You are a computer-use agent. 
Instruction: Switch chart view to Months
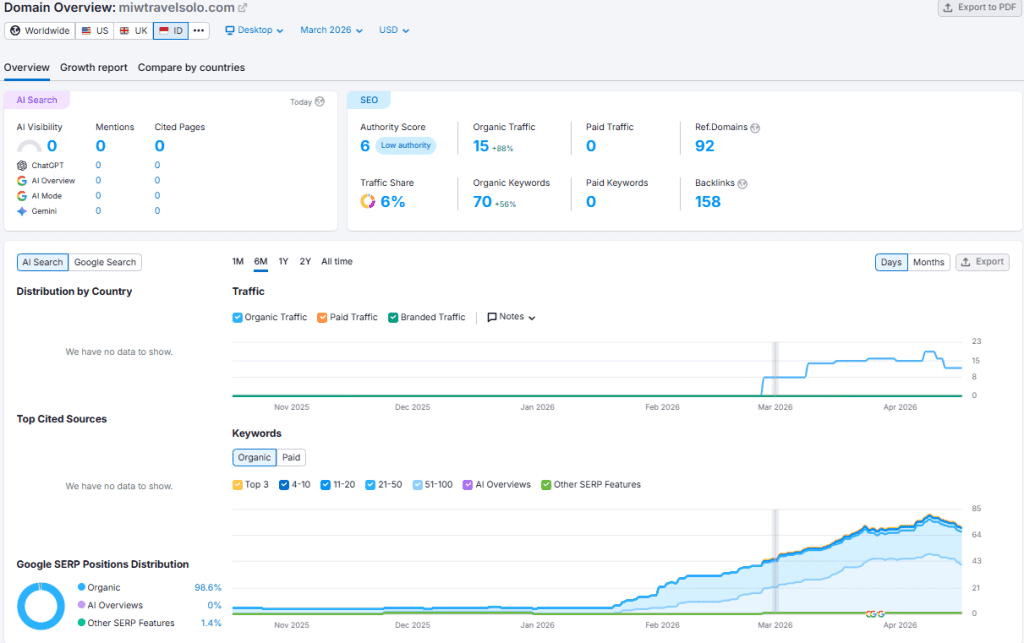coord(928,262)
